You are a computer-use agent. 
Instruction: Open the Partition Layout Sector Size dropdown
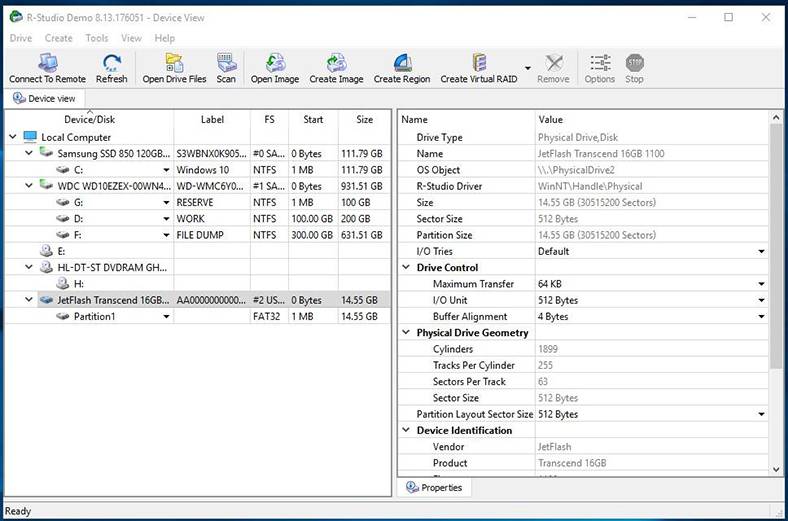pyautogui.click(x=761, y=414)
